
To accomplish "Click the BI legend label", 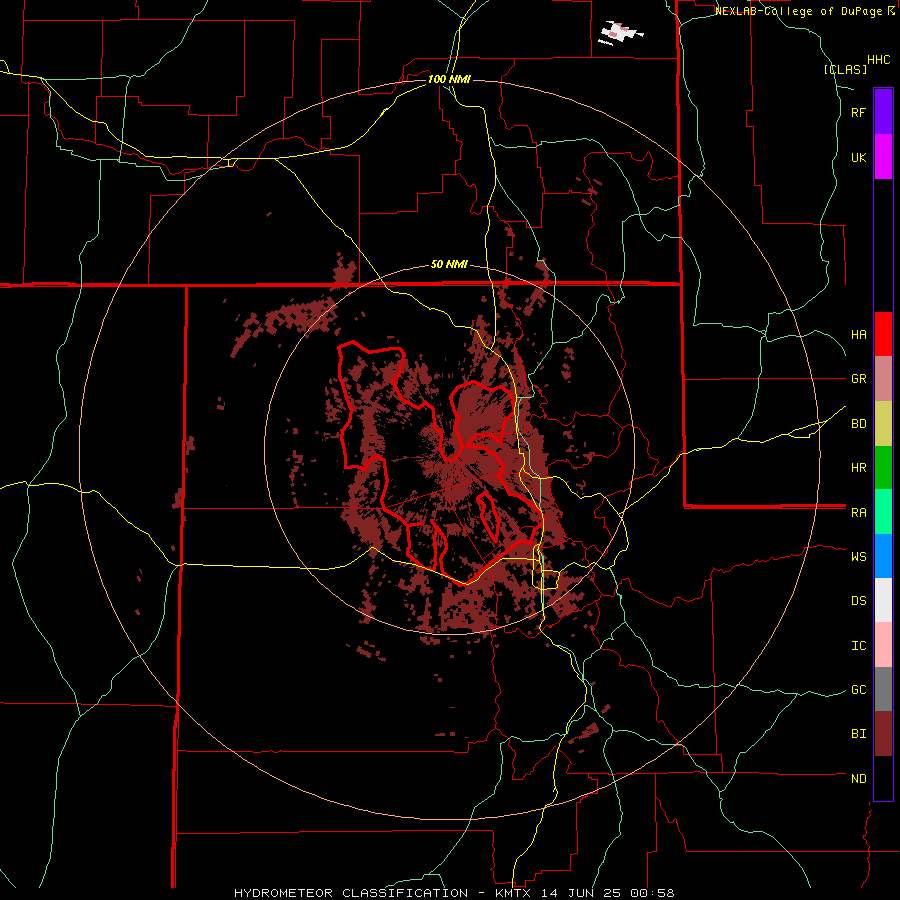I will pyautogui.click(x=858, y=734).
